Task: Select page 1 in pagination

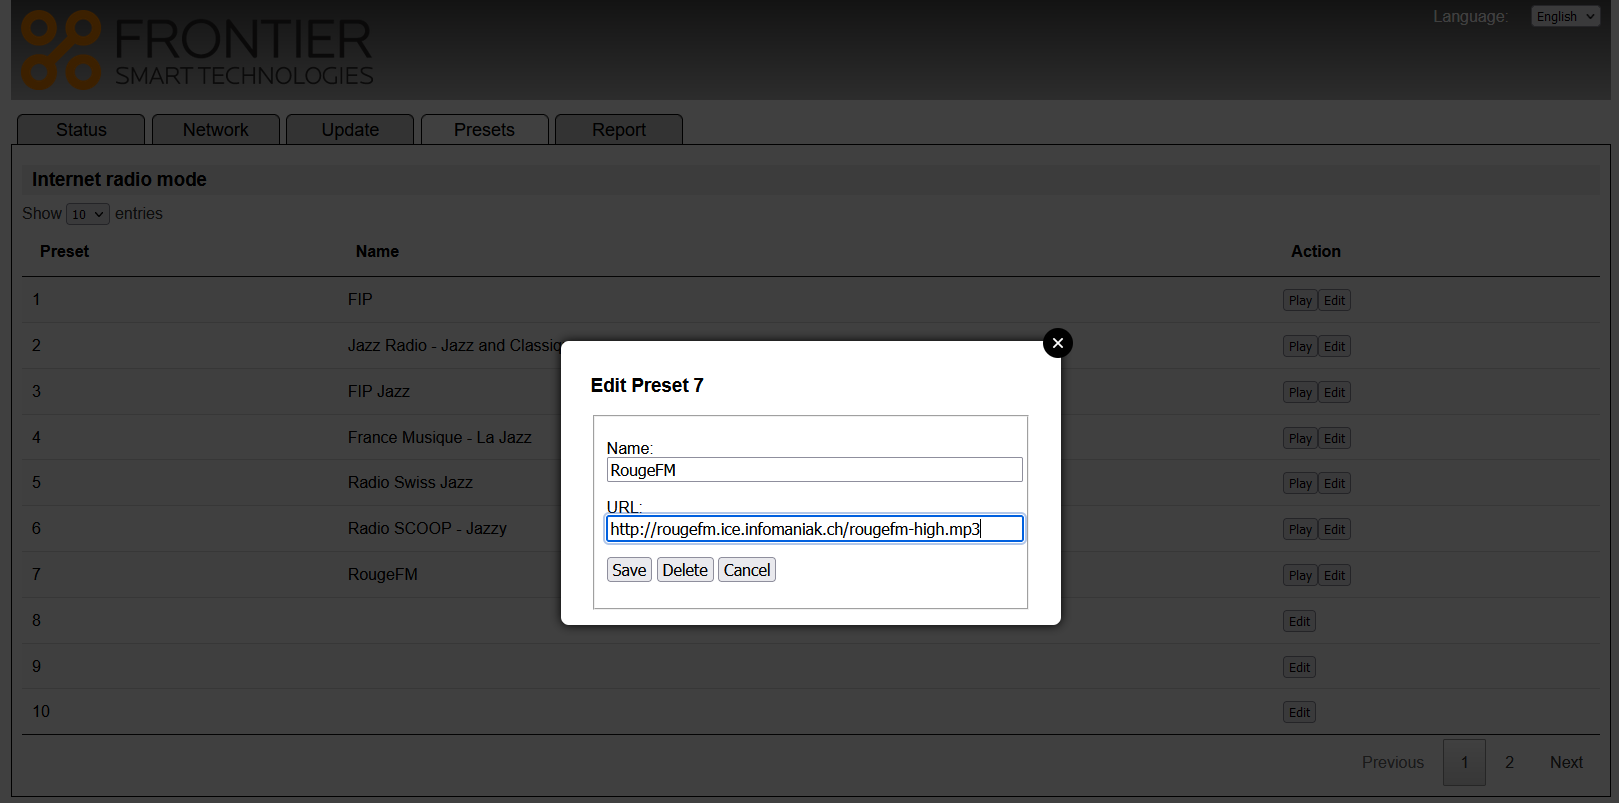Action: coord(1464,762)
